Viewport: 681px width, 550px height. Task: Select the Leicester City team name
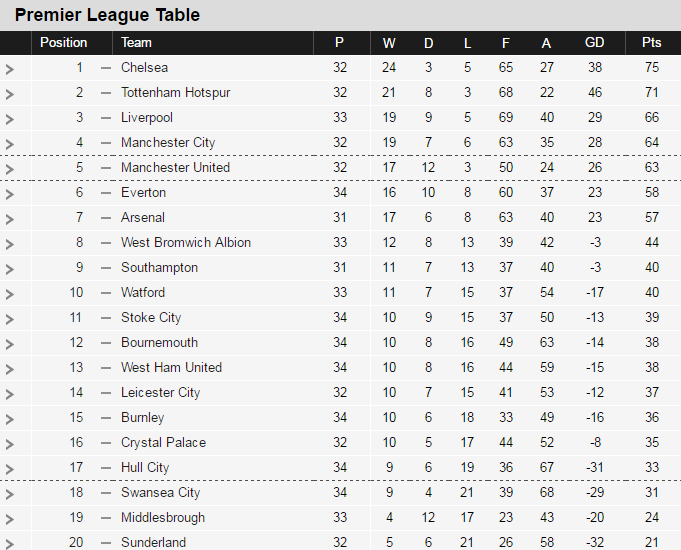160,393
